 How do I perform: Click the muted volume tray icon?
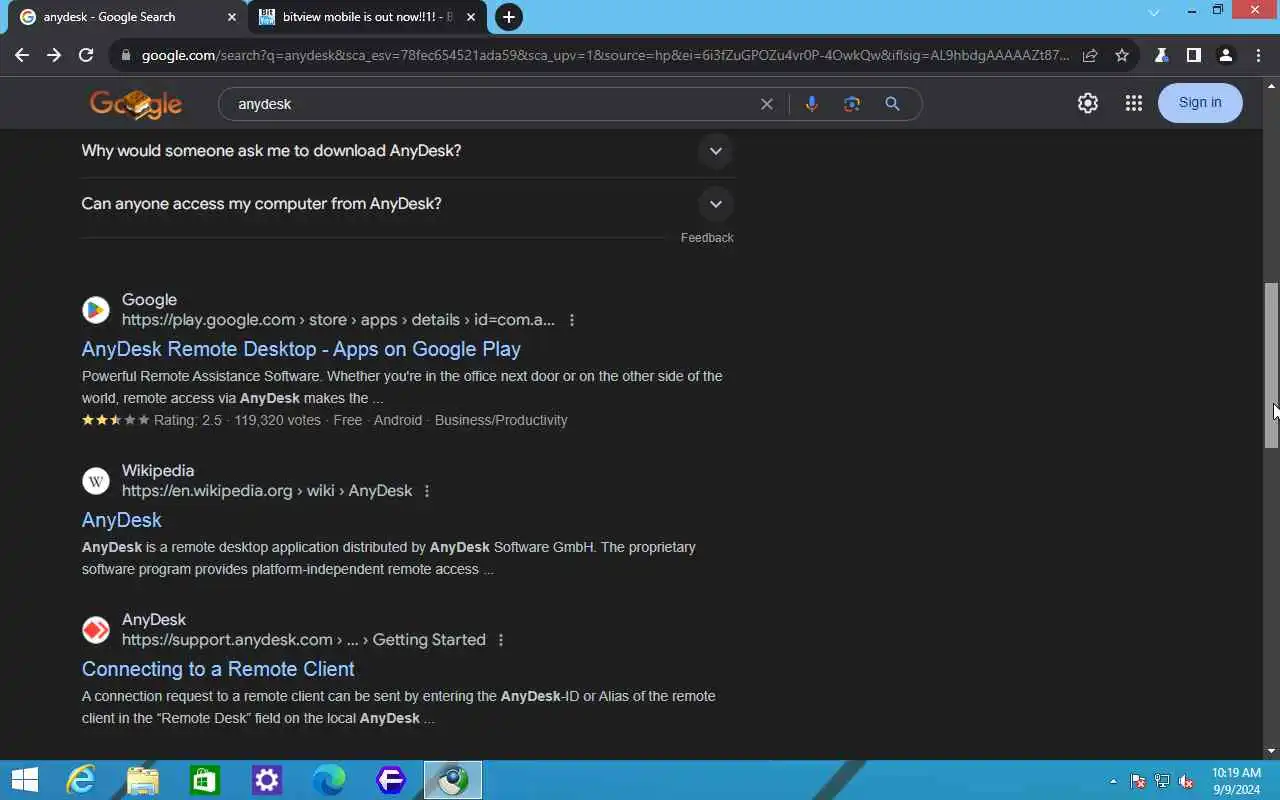(x=1186, y=781)
